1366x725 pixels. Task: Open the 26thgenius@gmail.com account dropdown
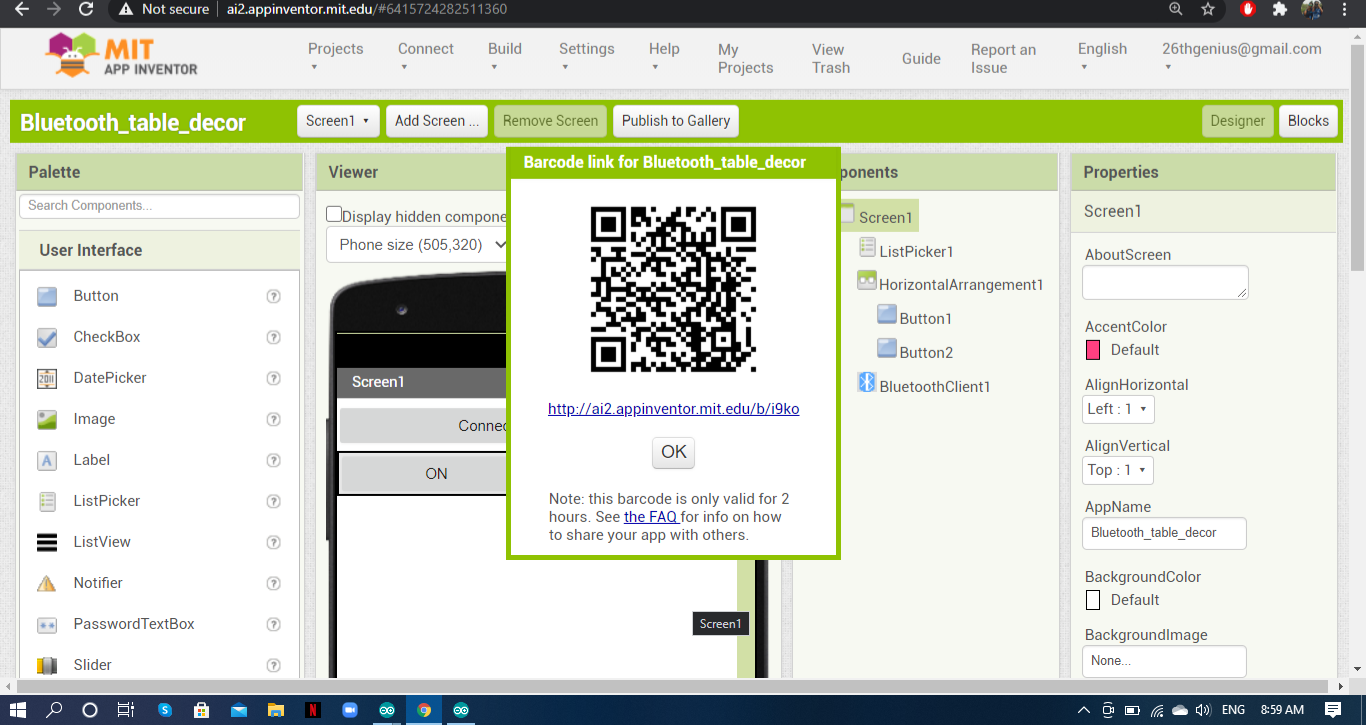1241,57
